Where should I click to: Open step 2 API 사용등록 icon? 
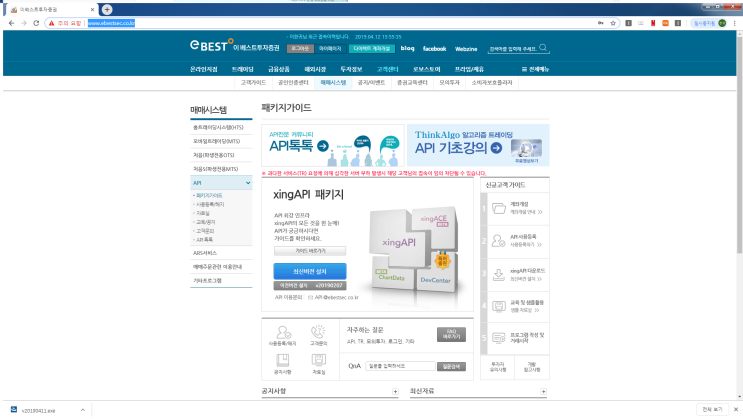[x=498, y=241]
